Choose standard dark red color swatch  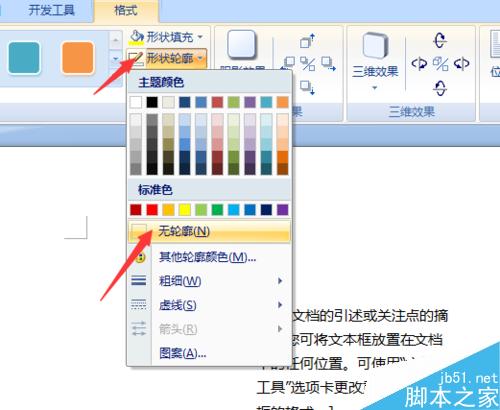(x=136, y=210)
